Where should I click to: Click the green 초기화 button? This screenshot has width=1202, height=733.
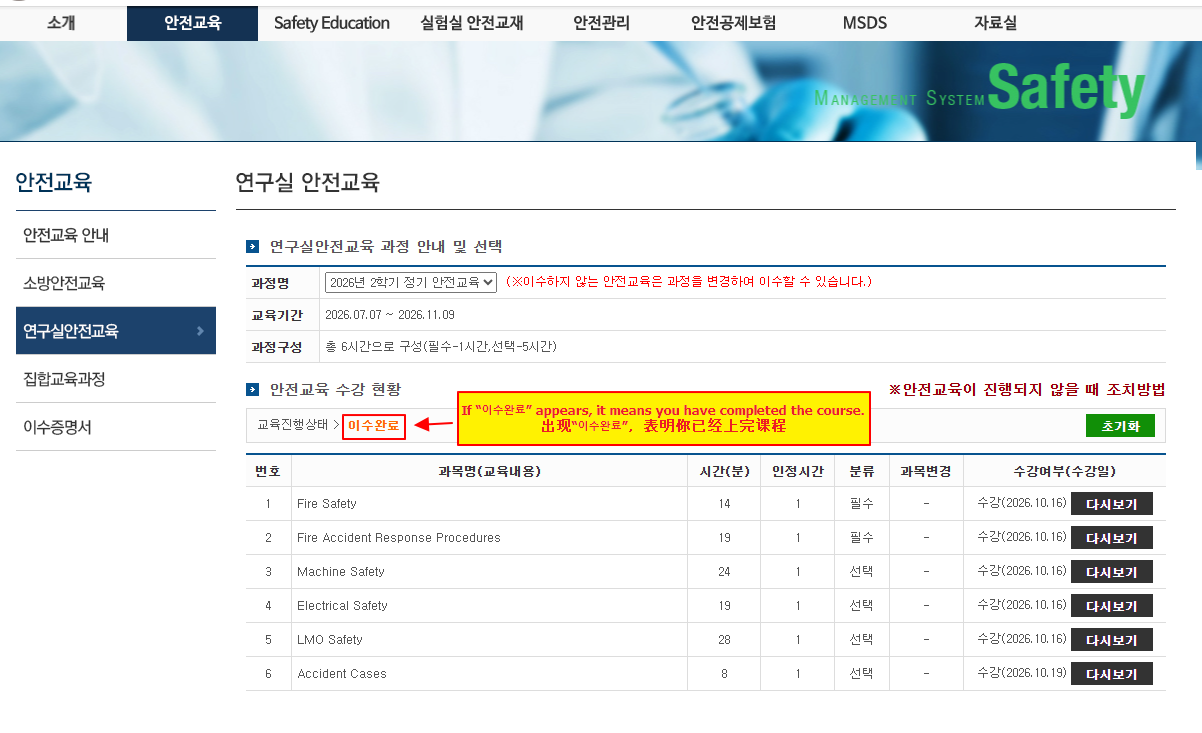point(1120,426)
